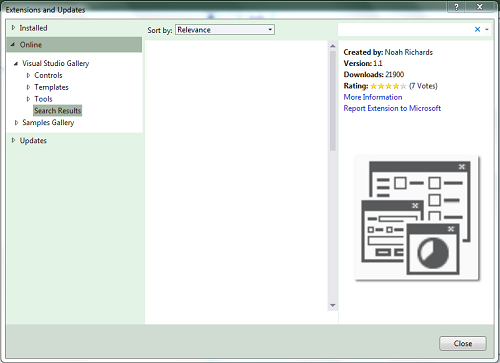Click the star rating display

pos(388,86)
